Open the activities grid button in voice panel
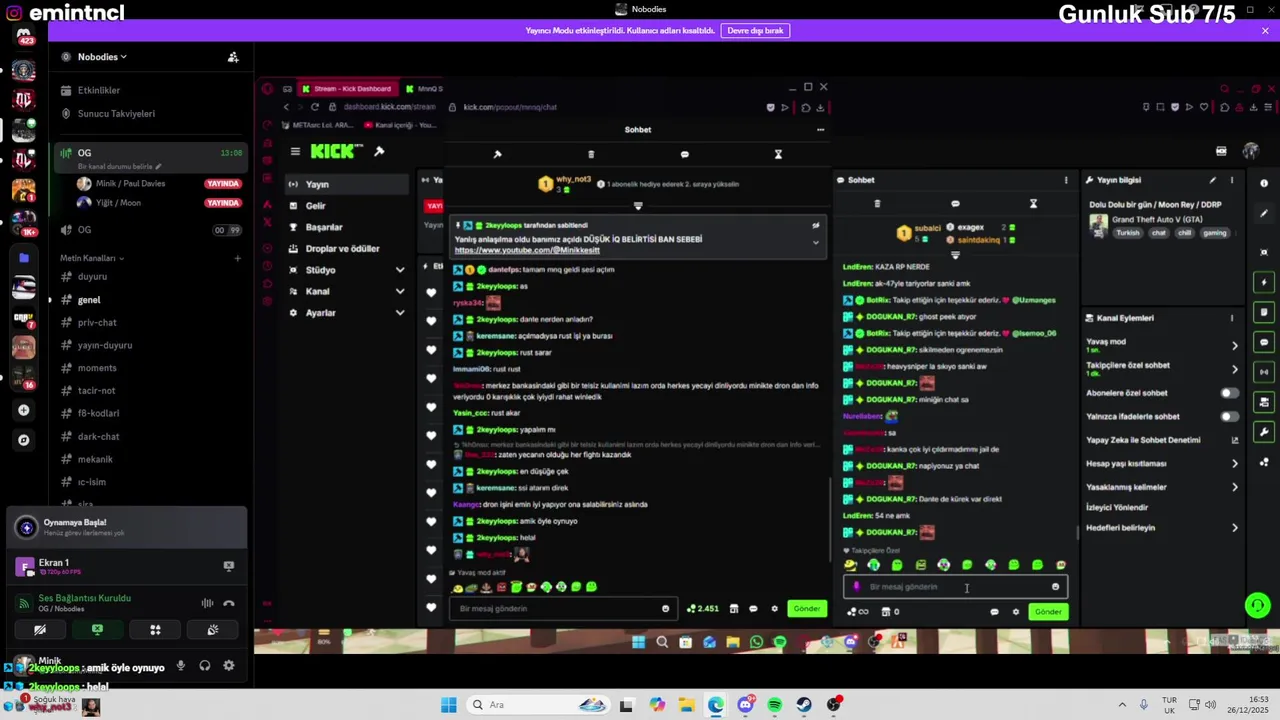The image size is (1280, 720). coord(155,630)
